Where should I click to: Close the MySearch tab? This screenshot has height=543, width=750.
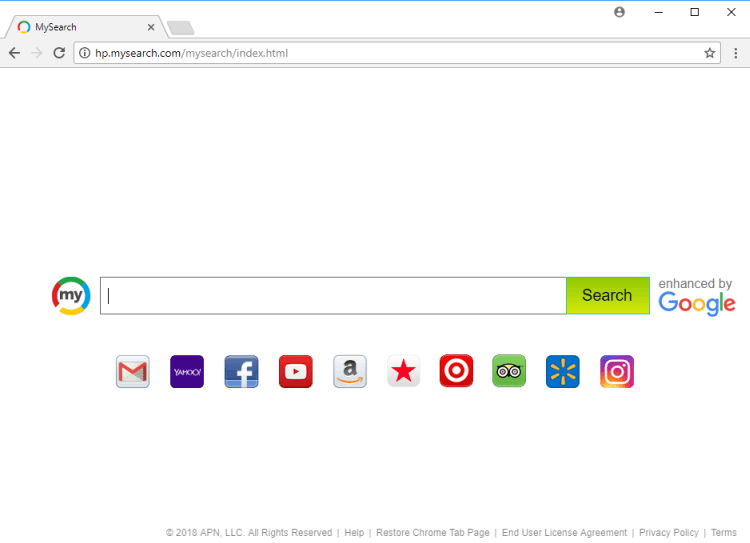(x=151, y=27)
